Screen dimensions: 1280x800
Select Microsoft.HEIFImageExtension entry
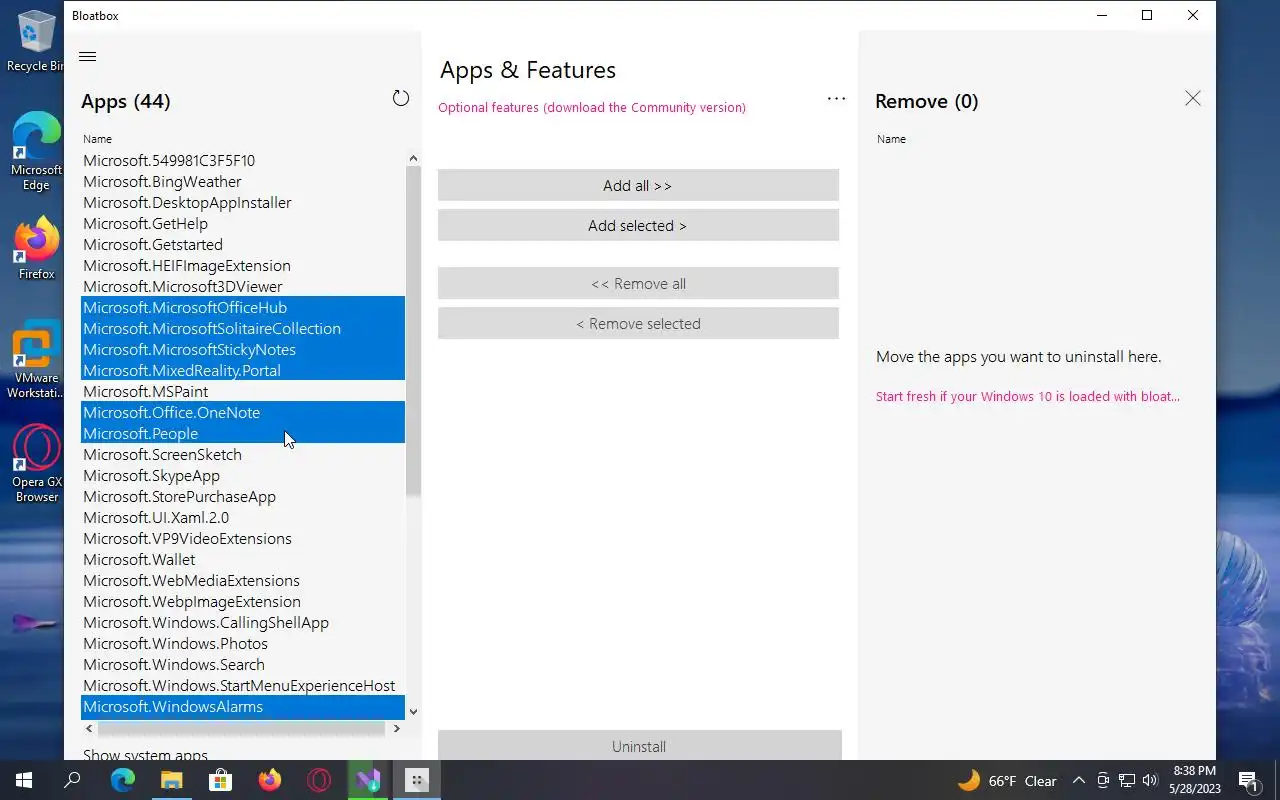pos(243,265)
